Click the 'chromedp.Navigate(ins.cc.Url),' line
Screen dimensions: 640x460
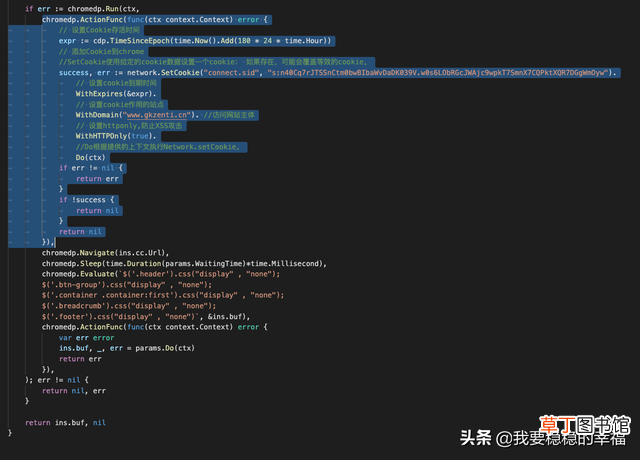click(x=105, y=253)
